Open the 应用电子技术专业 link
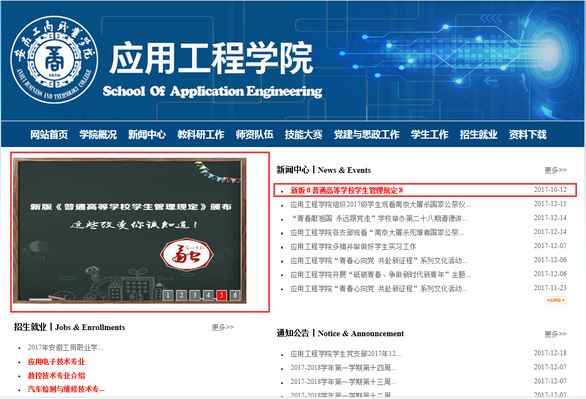Image resolution: width=586 pixels, height=399 pixels. (56, 361)
